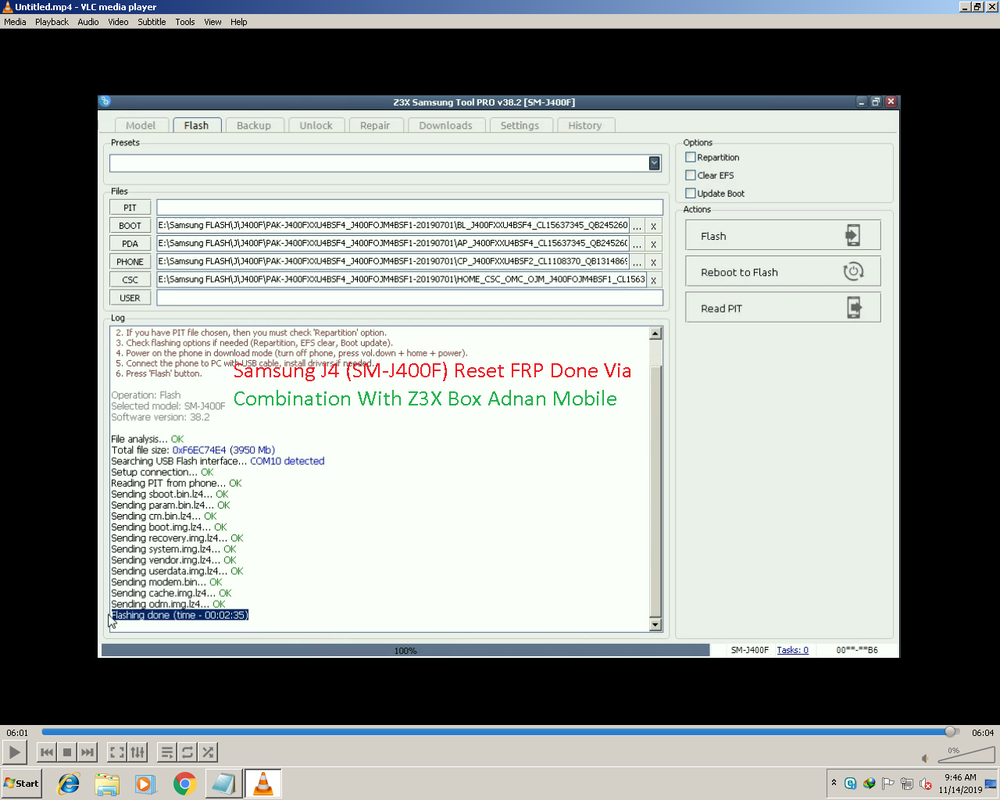Launch Google Chrome from taskbar

[x=184, y=783]
